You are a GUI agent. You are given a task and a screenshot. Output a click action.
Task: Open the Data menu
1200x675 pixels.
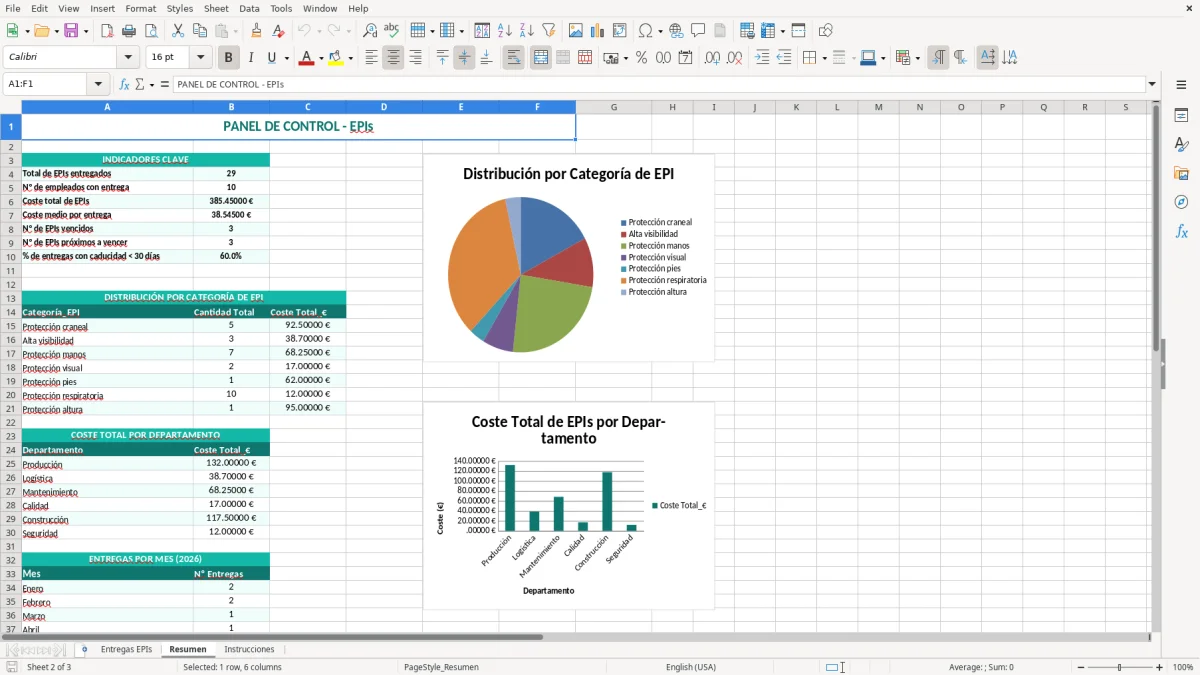tap(250, 8)
